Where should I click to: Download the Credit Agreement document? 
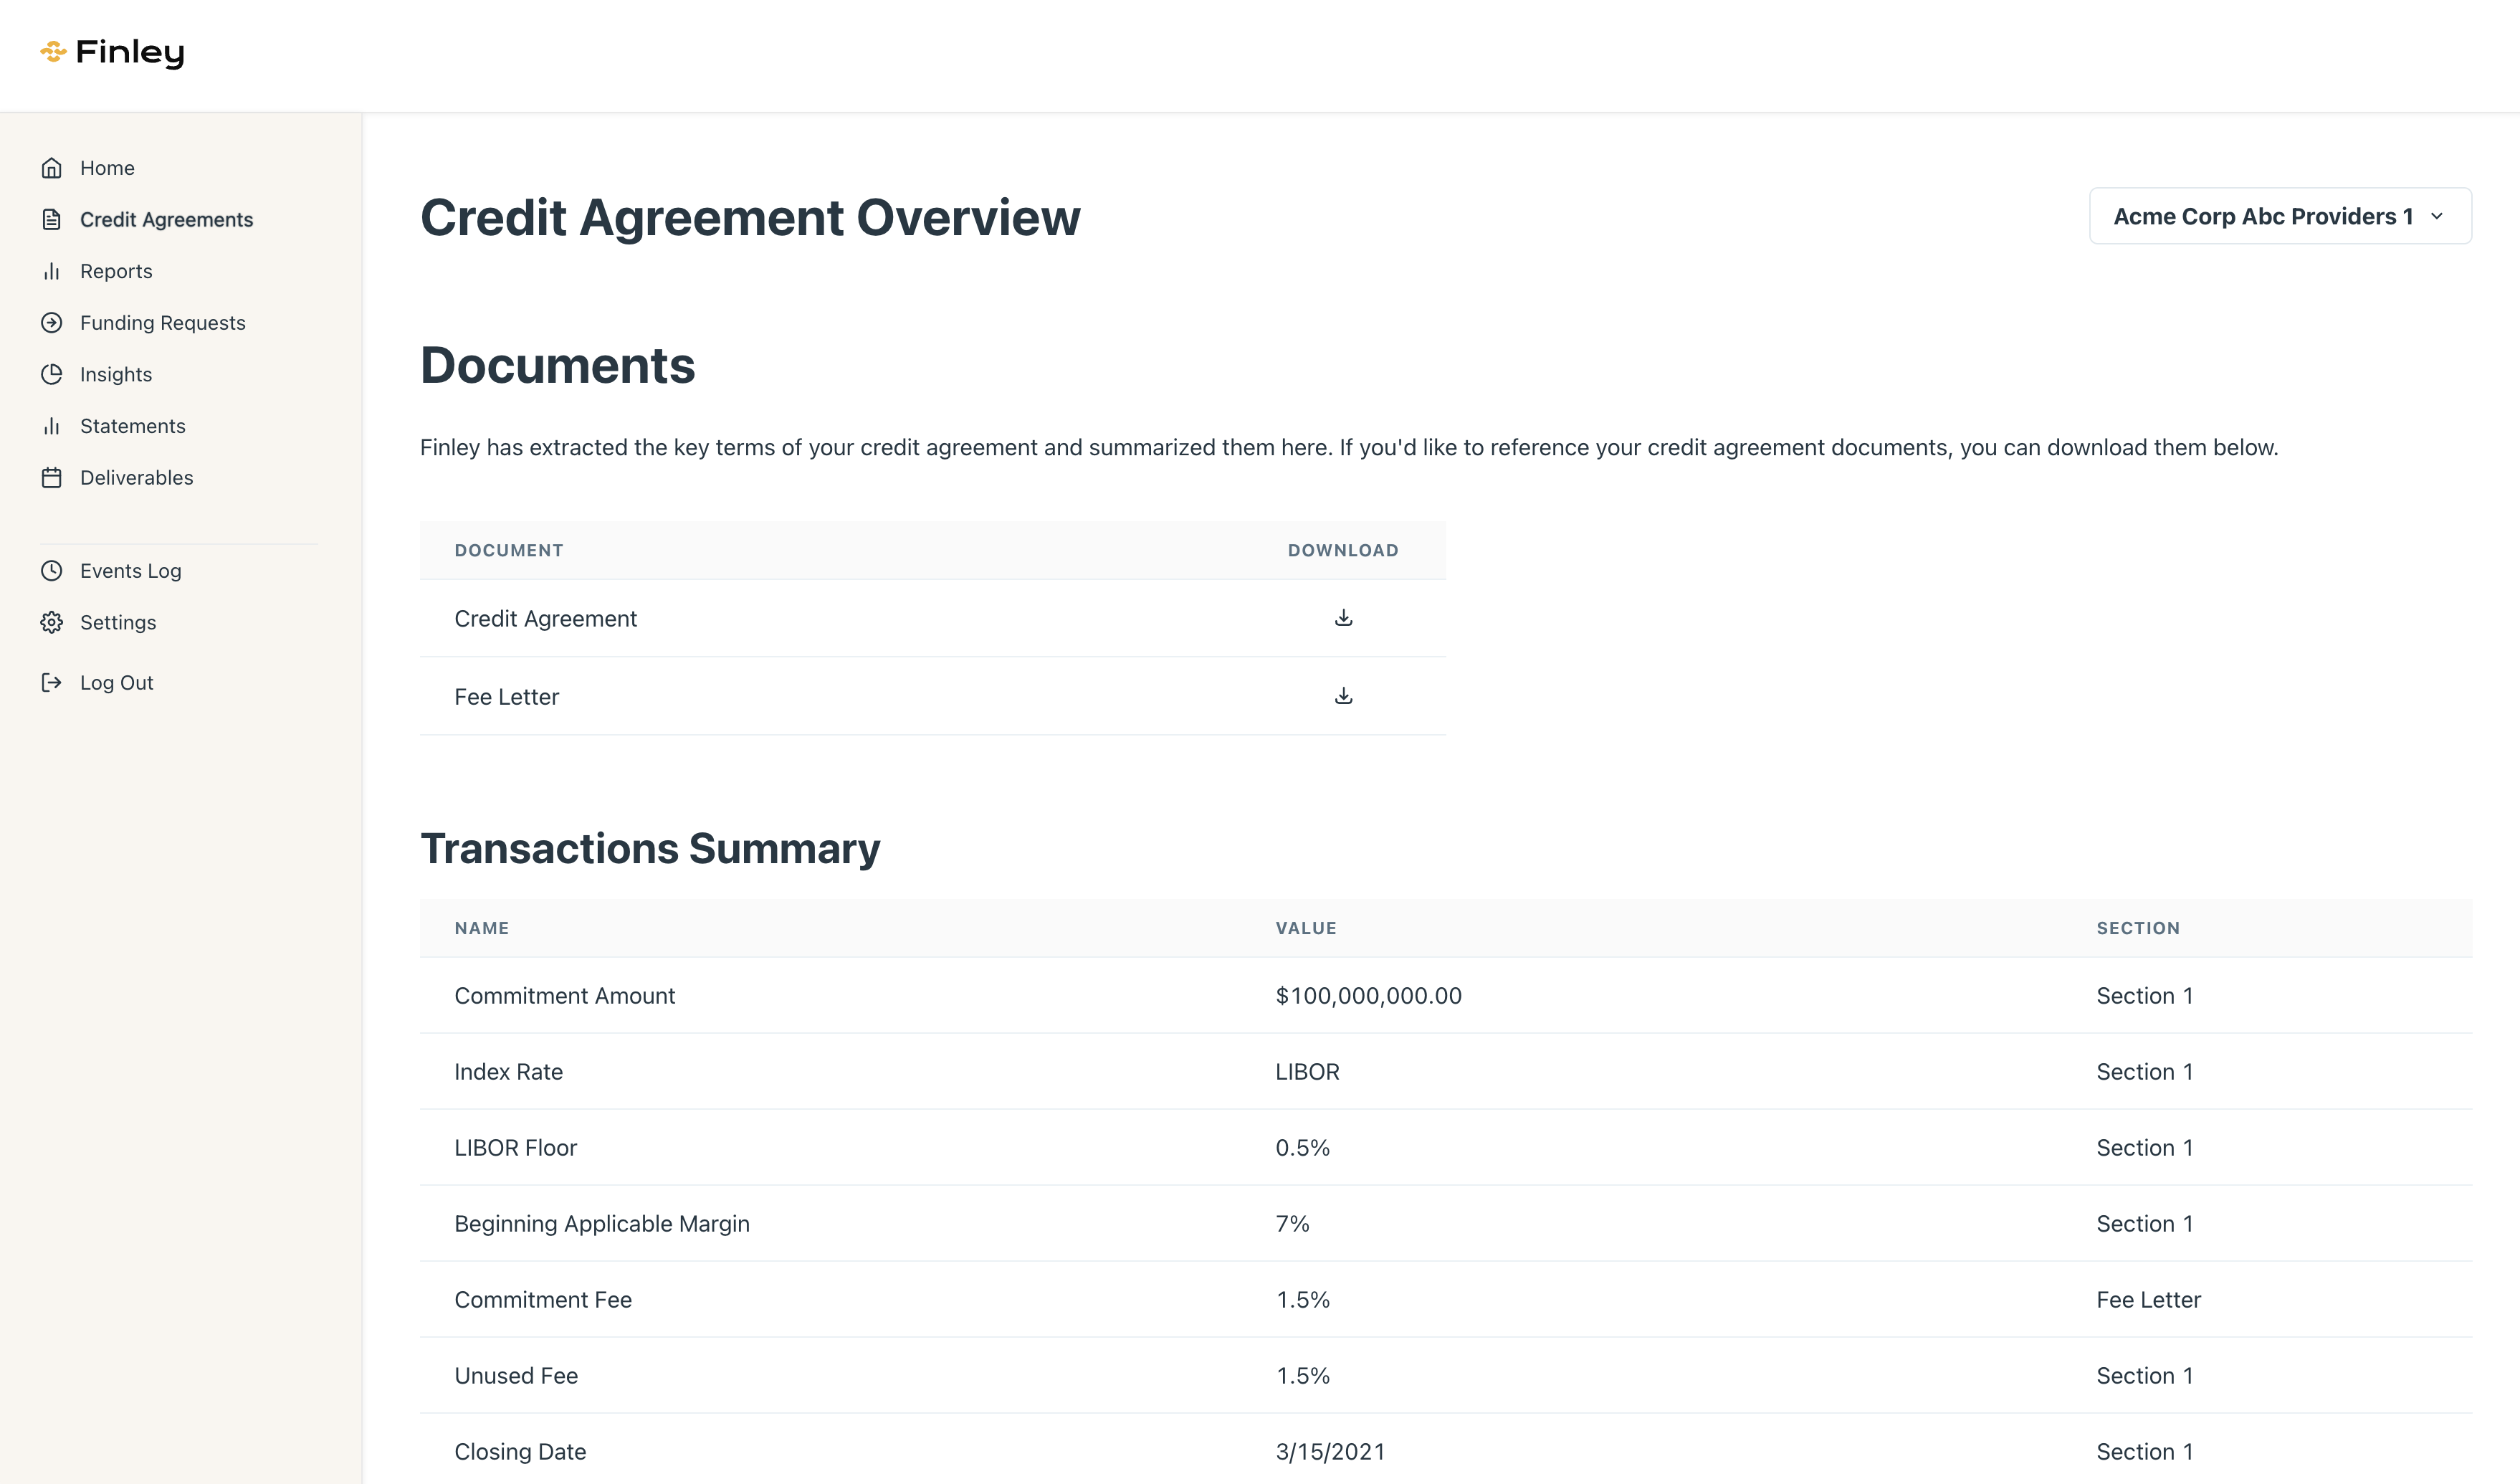tap(1343, 618)
